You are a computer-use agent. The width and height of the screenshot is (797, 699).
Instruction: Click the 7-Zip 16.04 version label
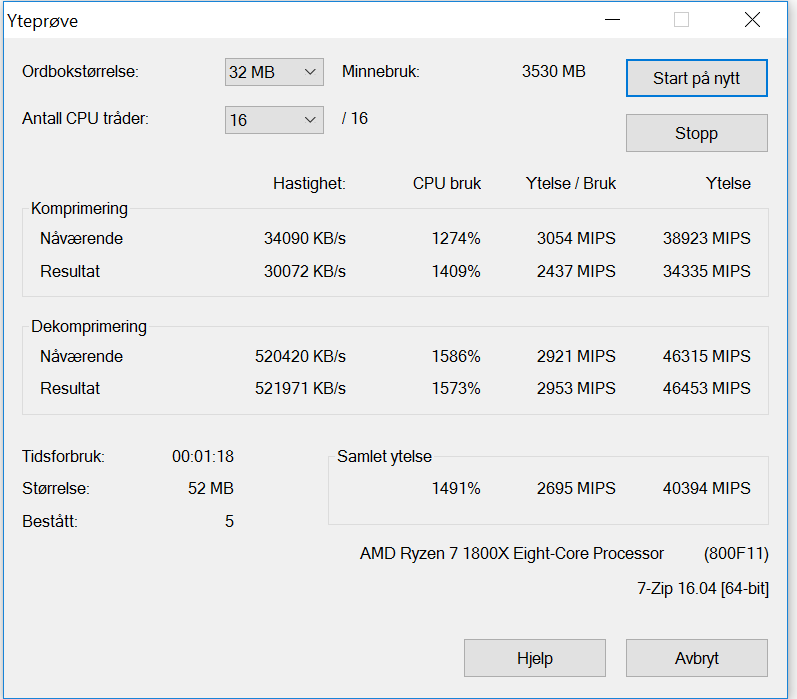pyautogui.click(x=703, y=589)
